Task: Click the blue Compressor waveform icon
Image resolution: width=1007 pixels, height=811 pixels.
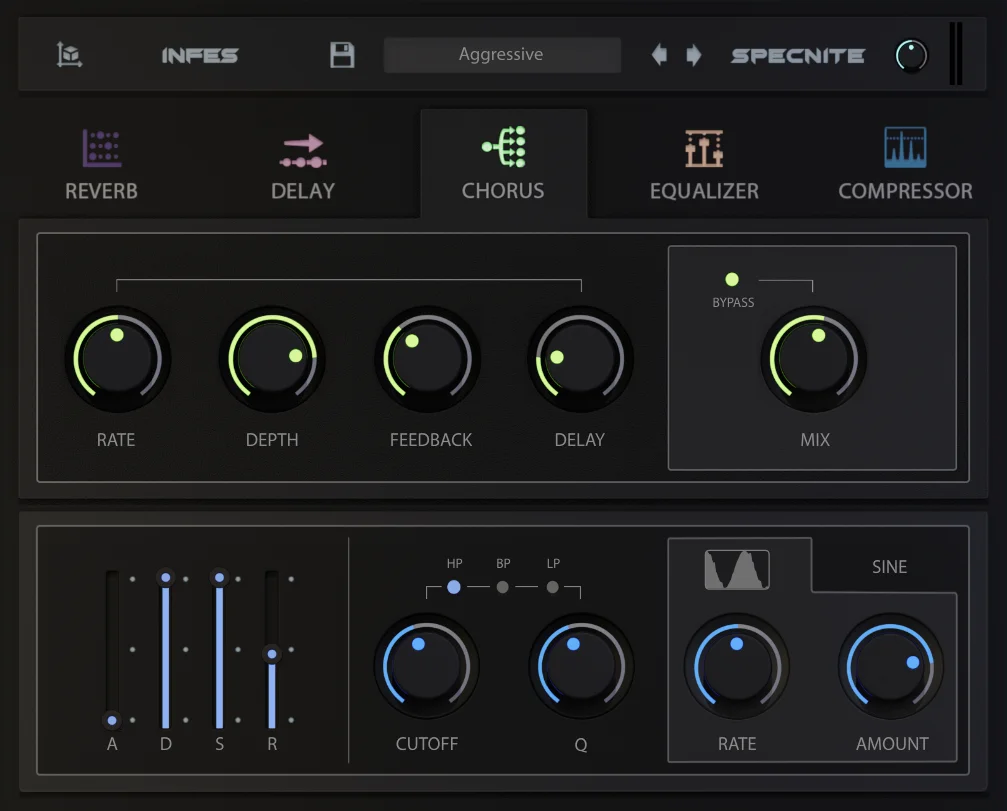Action: point(905,147)
